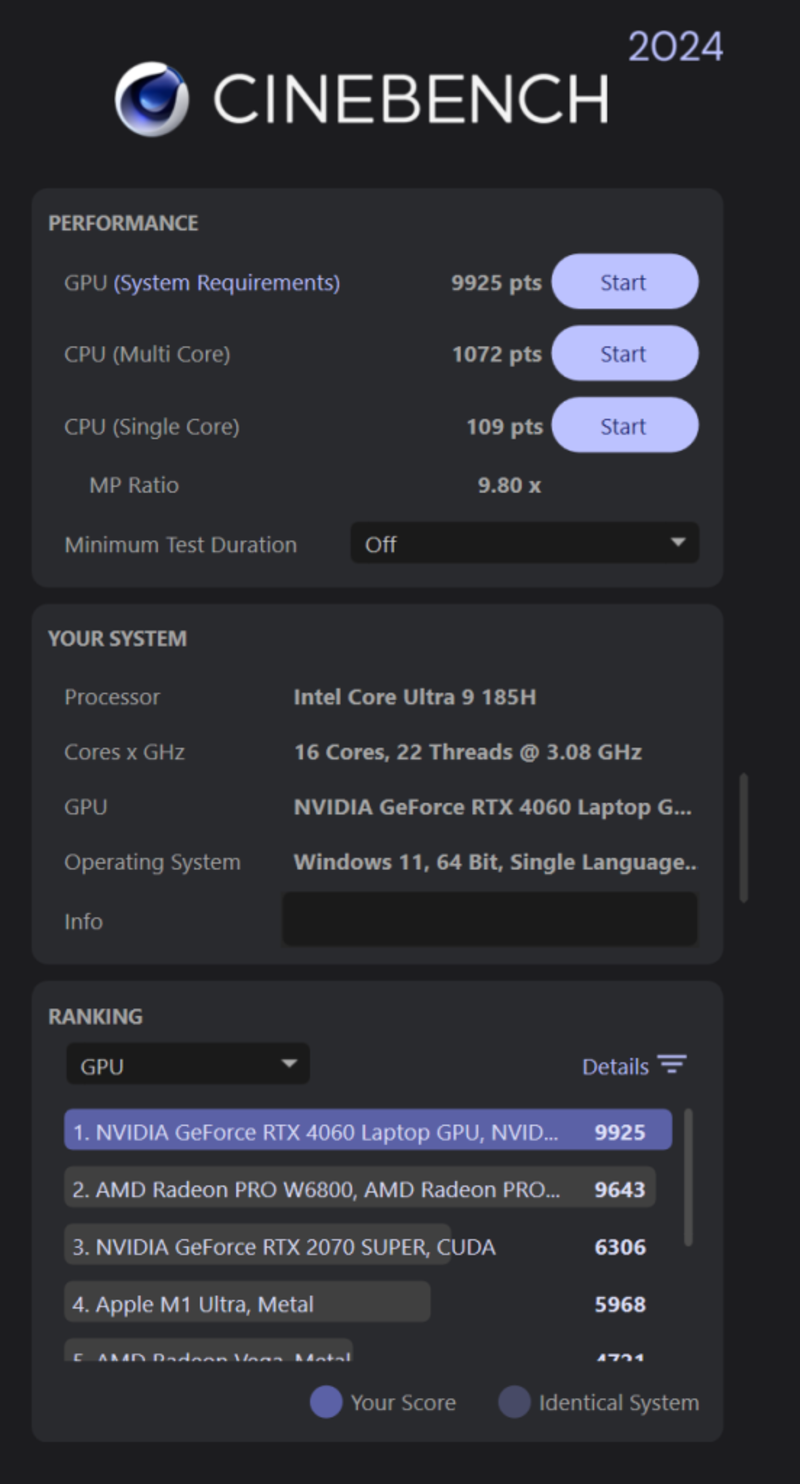Click the Windows 11, 64 Bit operating system value
The height and width of the screenshot is (1484, 800).
coord(495,862)
